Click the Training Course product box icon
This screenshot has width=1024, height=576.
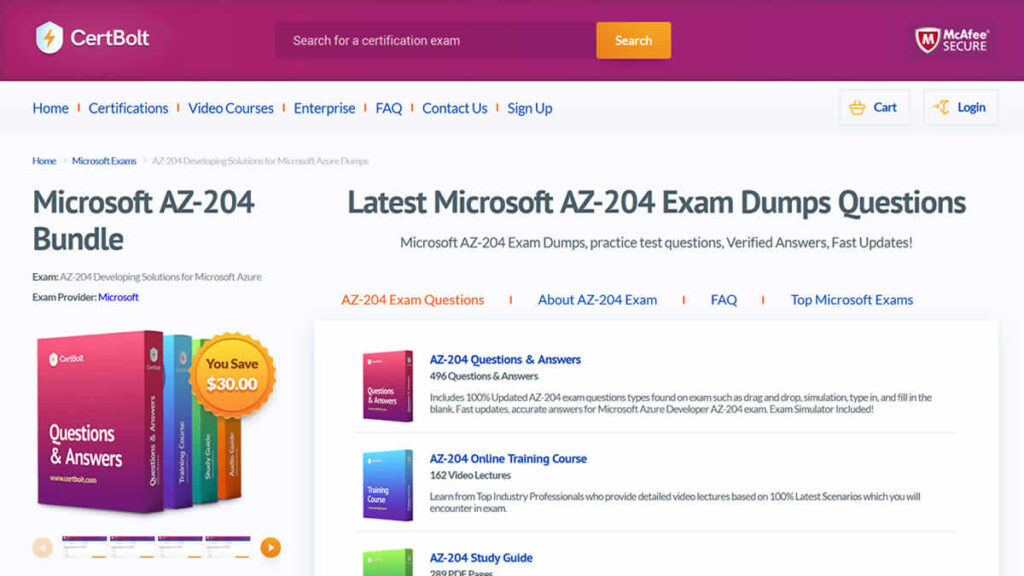pos(388,485)
